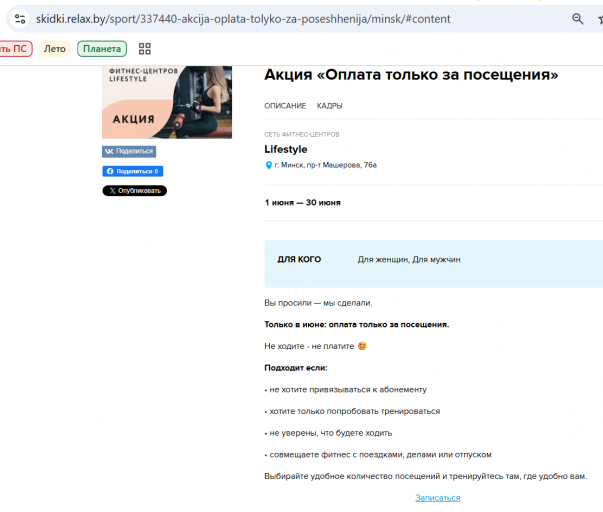Open the Планета bookmark

(102, 49)
